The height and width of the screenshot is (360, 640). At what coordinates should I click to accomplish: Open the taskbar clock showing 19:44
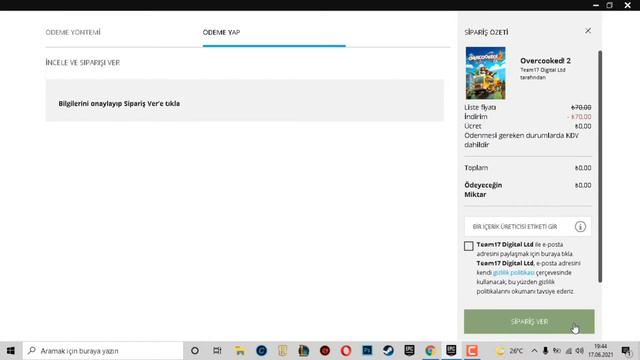pyautogui.click(x=601, y=351)
